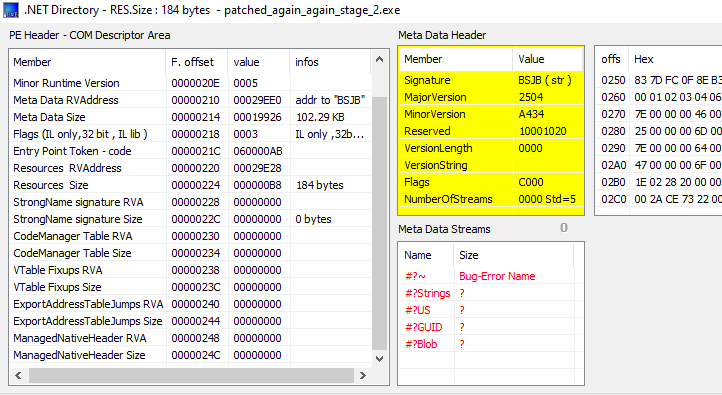
Task: Click the 'Size' header in Meta Data Streams
Action: pyautogui.click(x=514, y=255)
